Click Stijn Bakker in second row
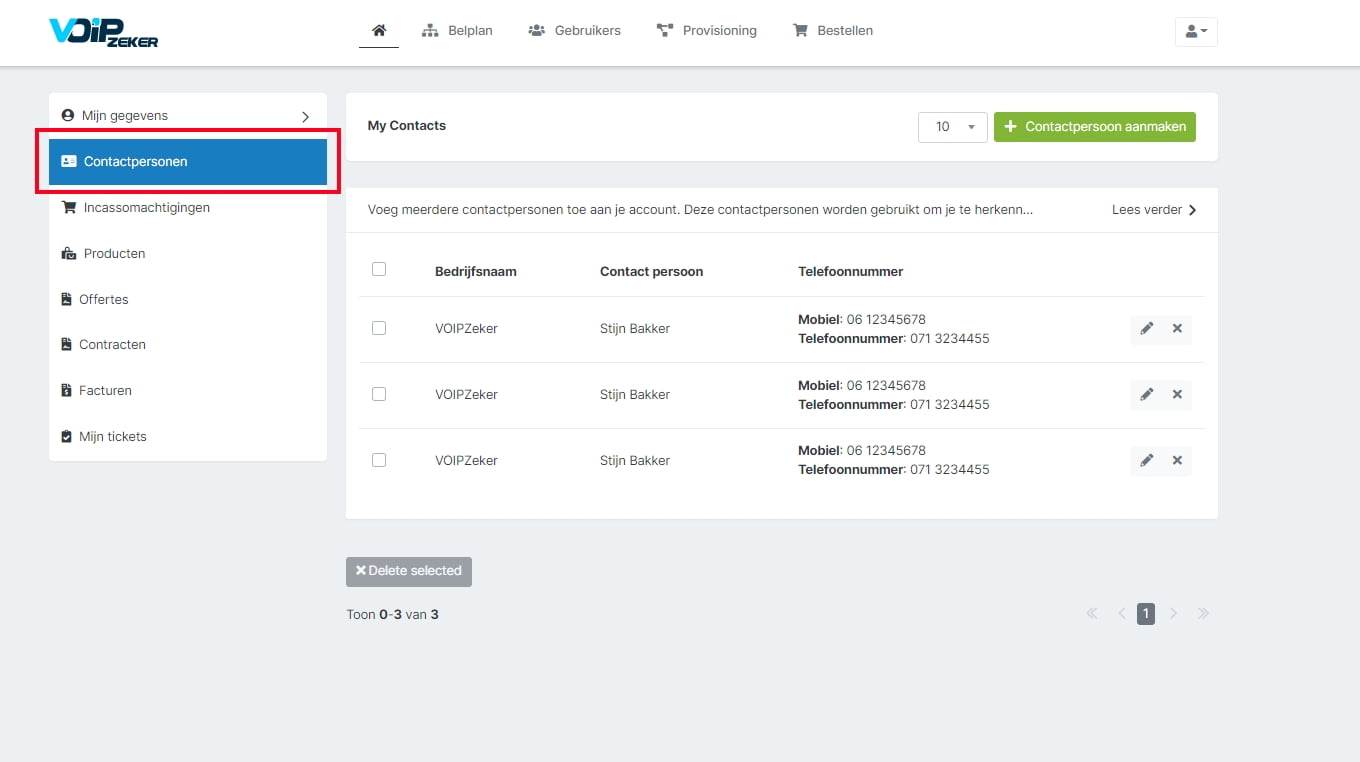The height and width of the screenshot is (762, 1360). (635, 395)
